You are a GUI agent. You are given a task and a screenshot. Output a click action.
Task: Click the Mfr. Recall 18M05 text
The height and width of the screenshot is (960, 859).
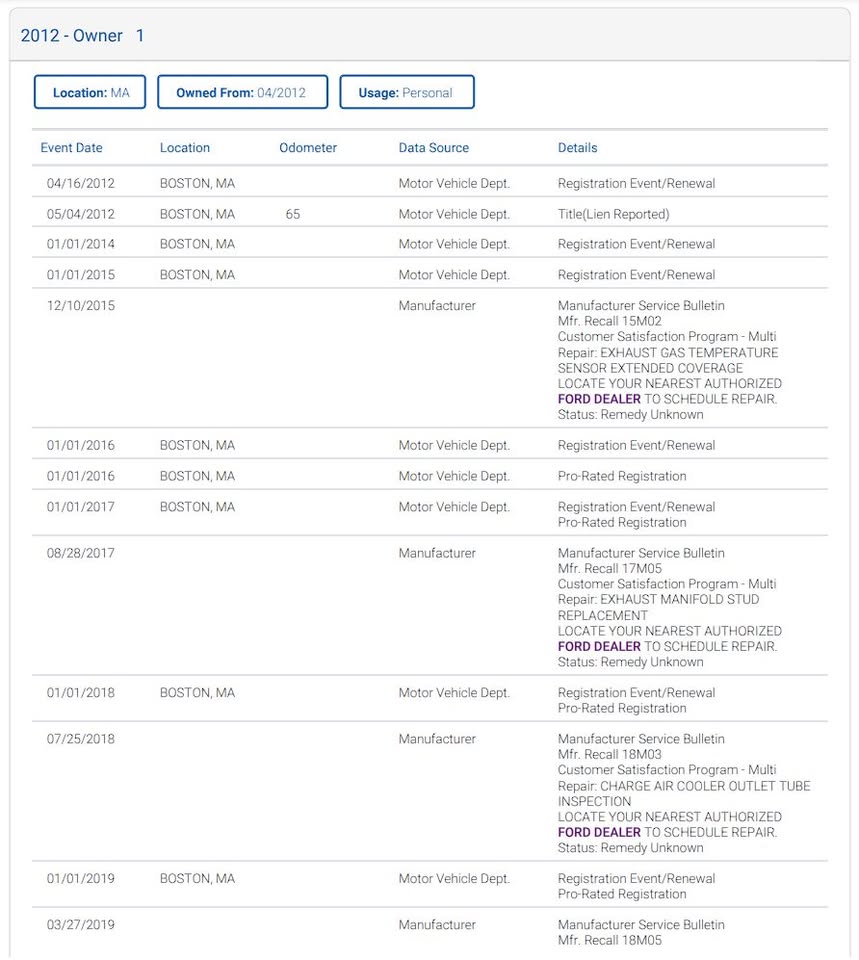pyautogui.click(x=610, y=940)
